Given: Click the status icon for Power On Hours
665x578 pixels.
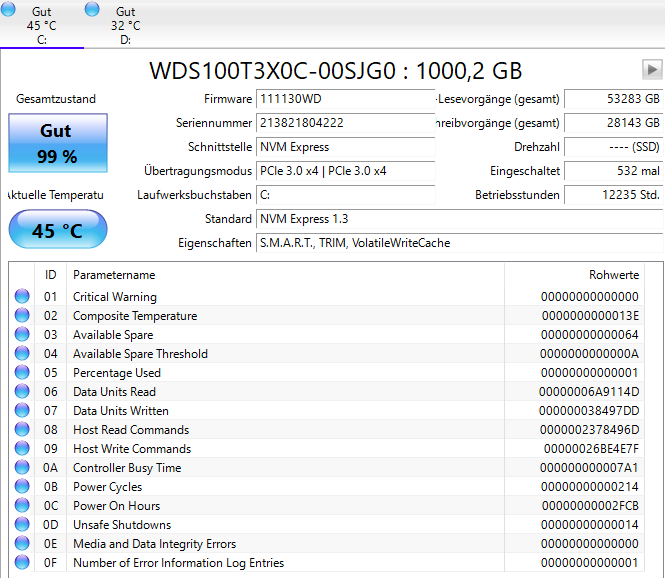Looking at the screenshot, I should 22,505.
